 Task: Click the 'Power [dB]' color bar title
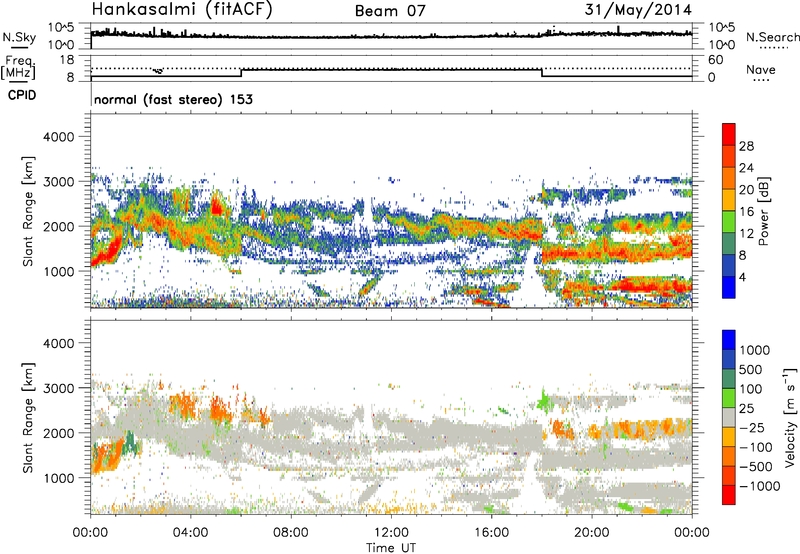click(763, 211)
